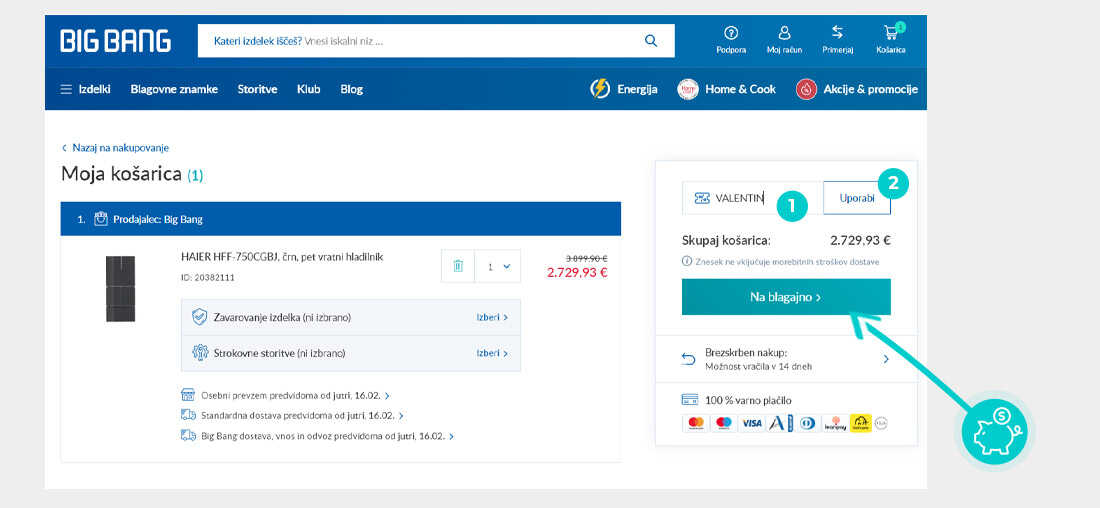
Task: Click the search magnifier icon
Action: [651, 41]
